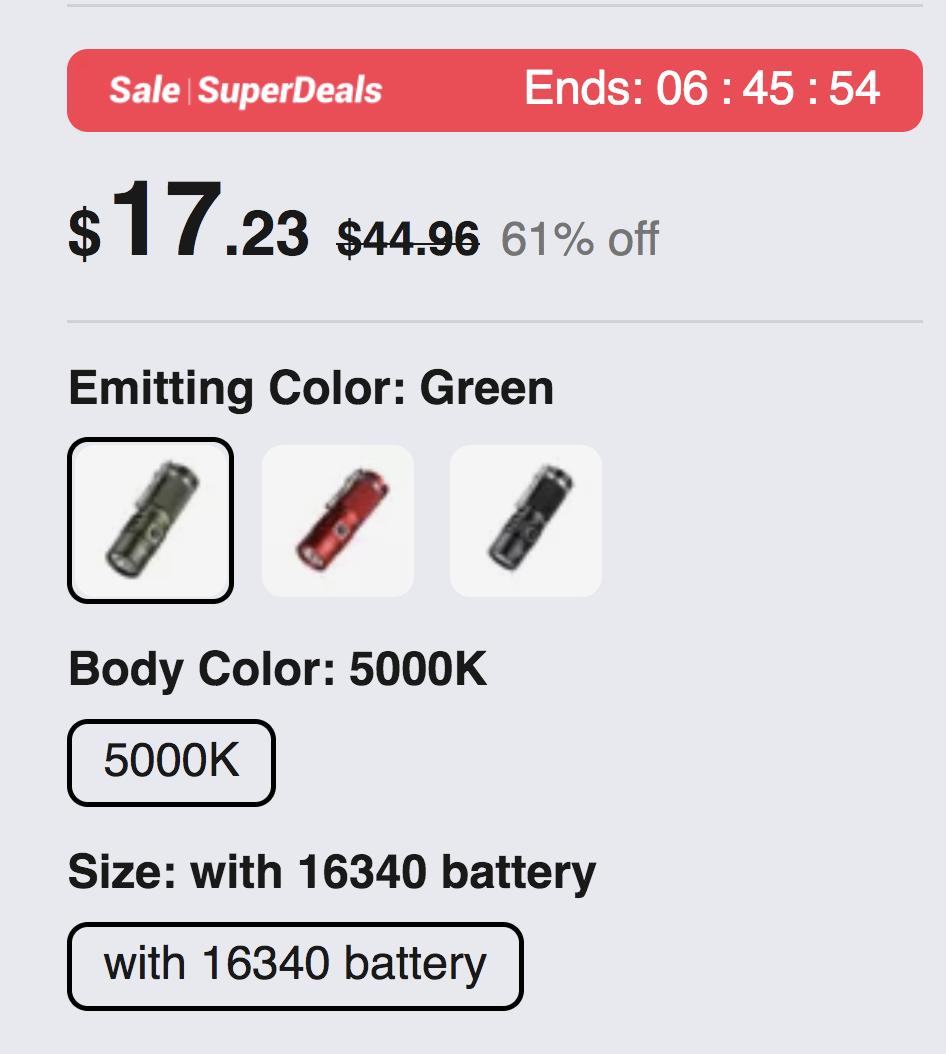
Task: Click the Emitting Color heading label
Action: [237, 389]
